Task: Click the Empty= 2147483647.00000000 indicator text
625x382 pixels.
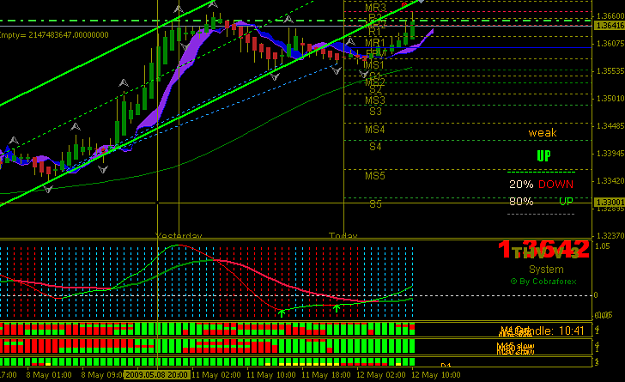Action: point(54,35)
